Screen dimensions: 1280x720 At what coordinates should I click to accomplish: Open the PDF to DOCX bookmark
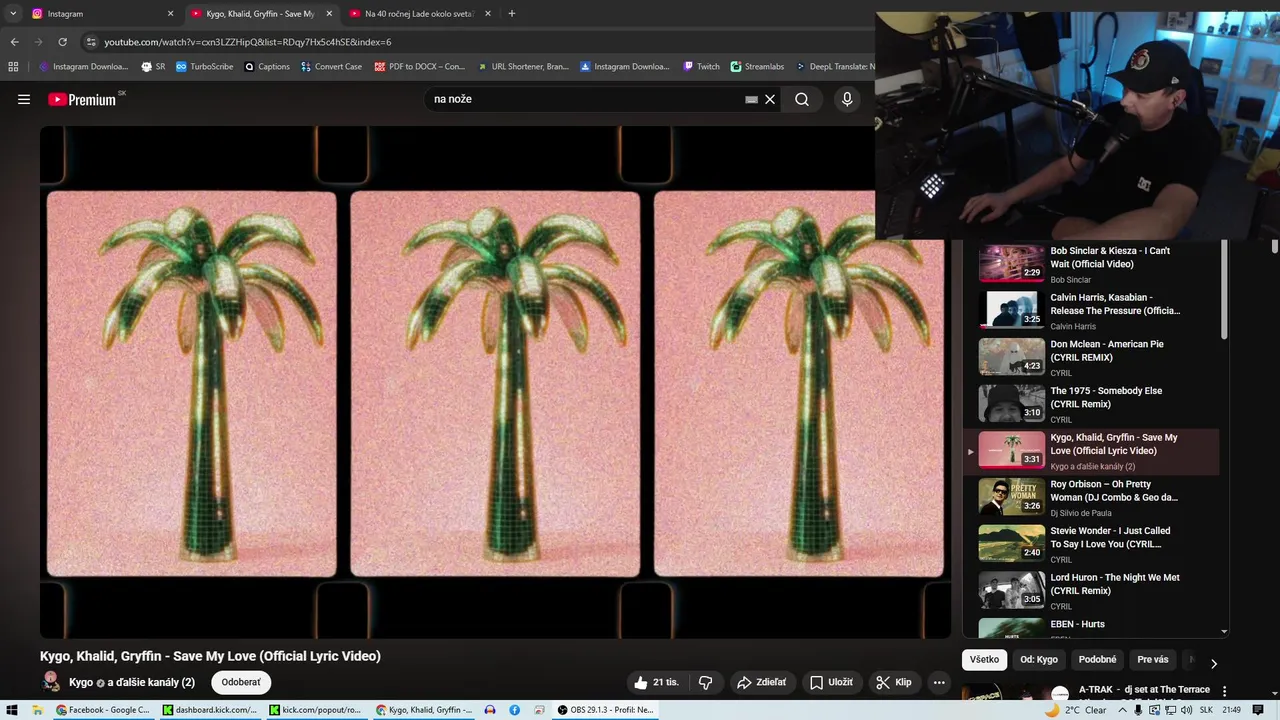pos(420,67)
